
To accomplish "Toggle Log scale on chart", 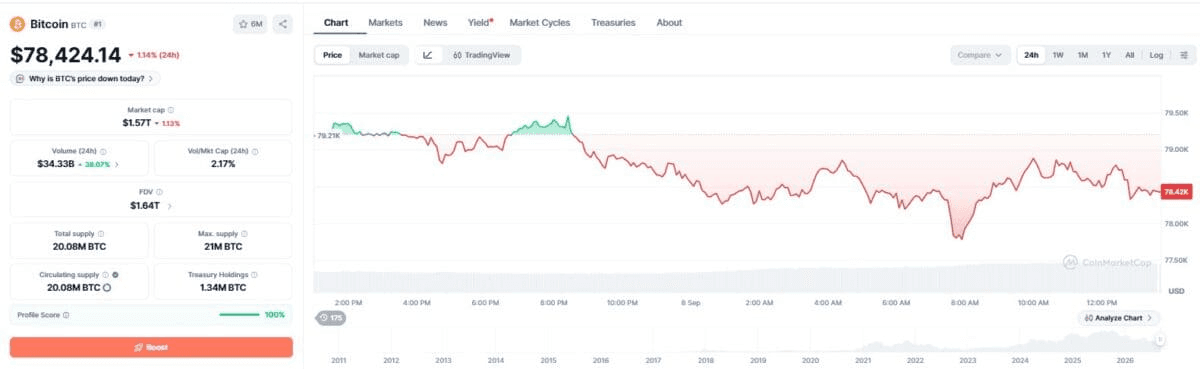I will 1156,55.
